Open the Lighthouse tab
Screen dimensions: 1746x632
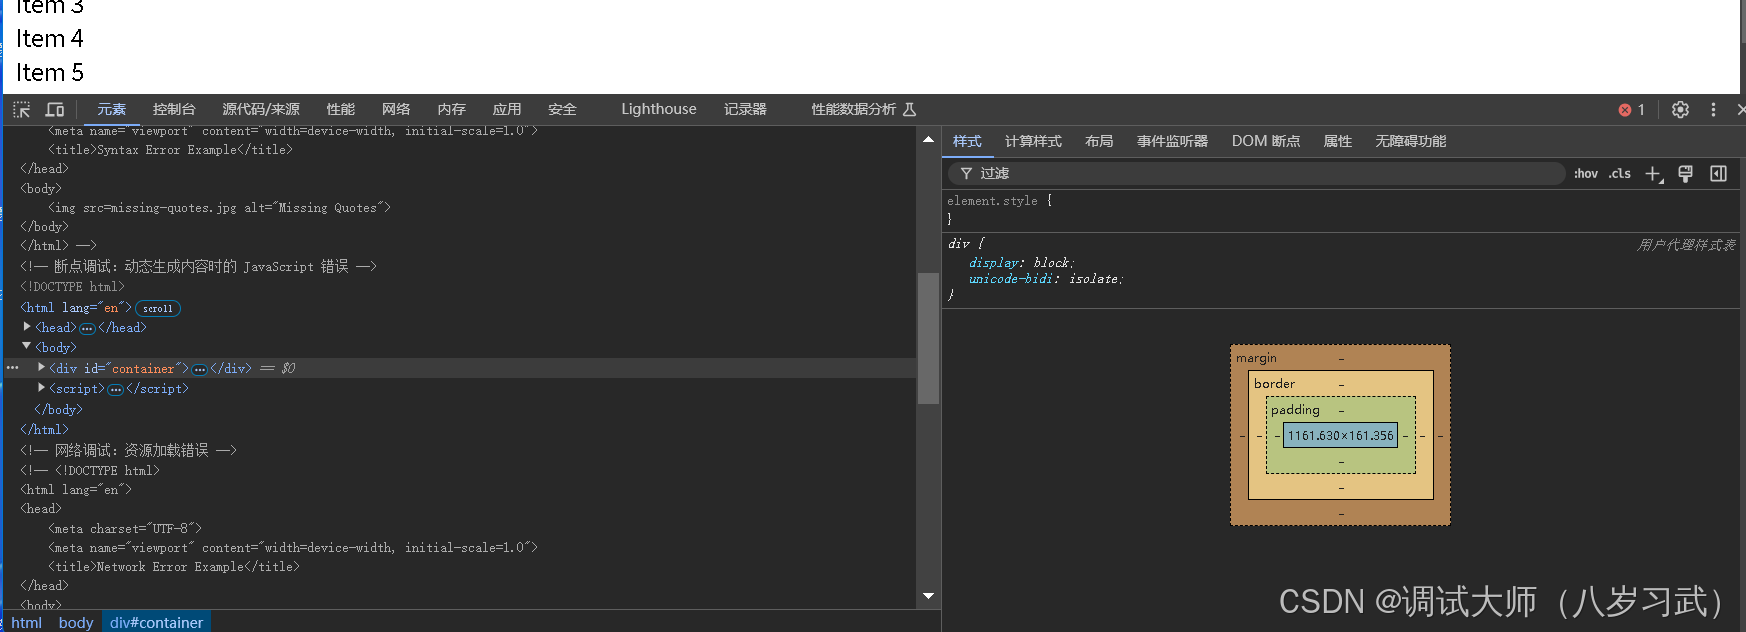(x=659, y=109)
